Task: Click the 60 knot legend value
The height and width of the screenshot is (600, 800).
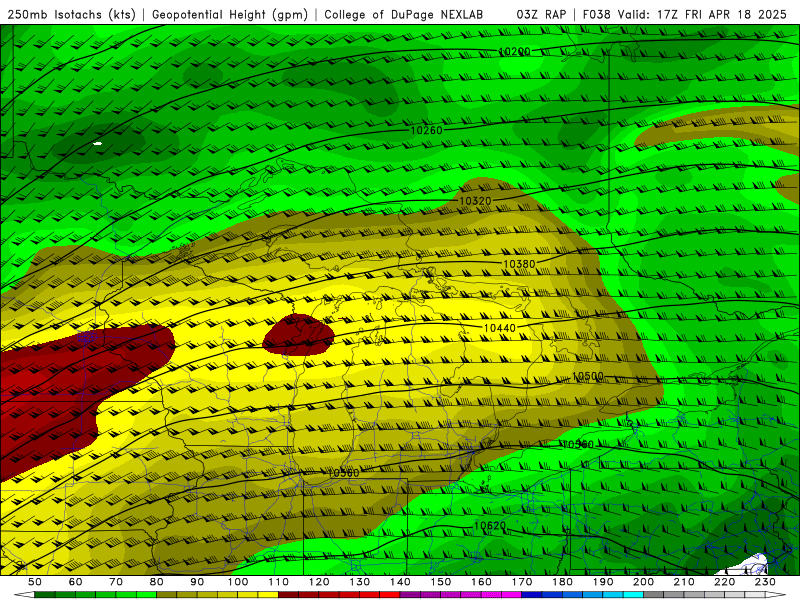Action: (x=76, y=582)
